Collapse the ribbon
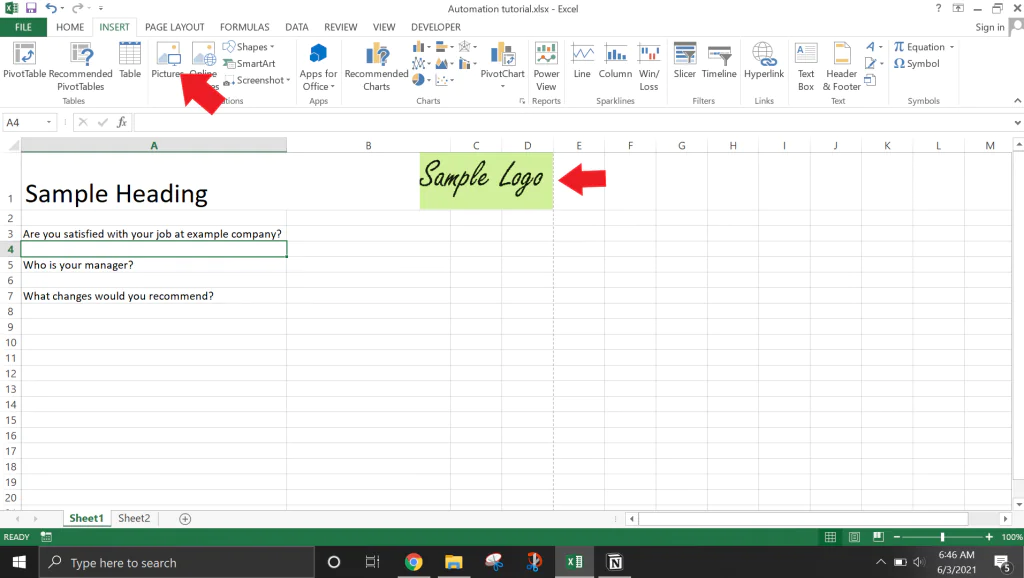1024x578 pixels. 1017,101
